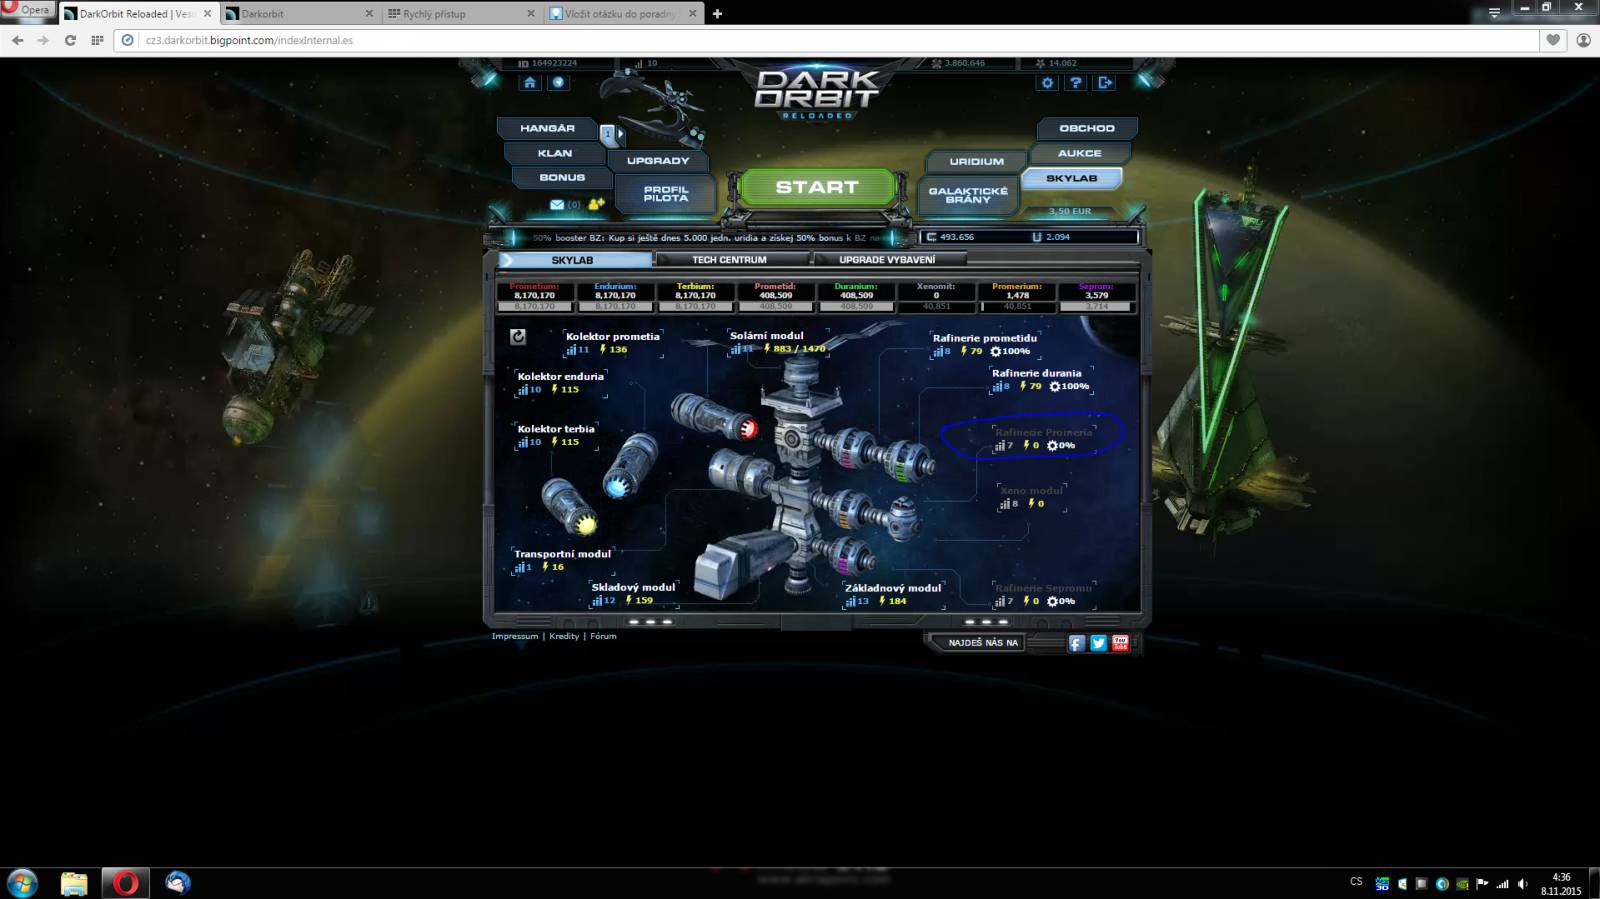Open the Twitter icon

pos(1098,643)
